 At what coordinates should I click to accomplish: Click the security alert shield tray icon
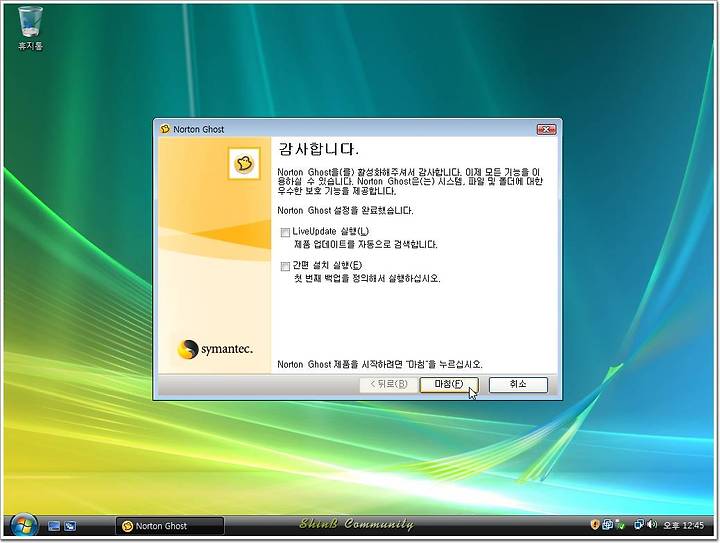point(595,524)
